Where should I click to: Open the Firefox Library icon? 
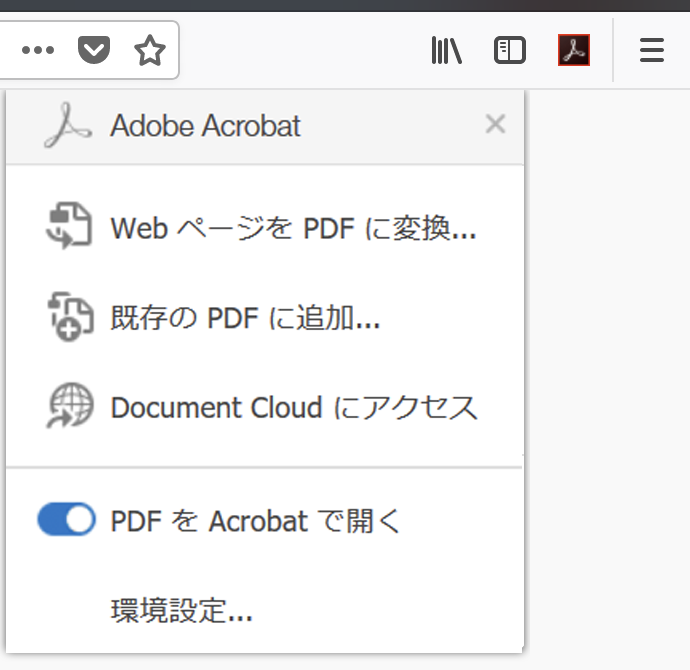(x=447, y=50)
